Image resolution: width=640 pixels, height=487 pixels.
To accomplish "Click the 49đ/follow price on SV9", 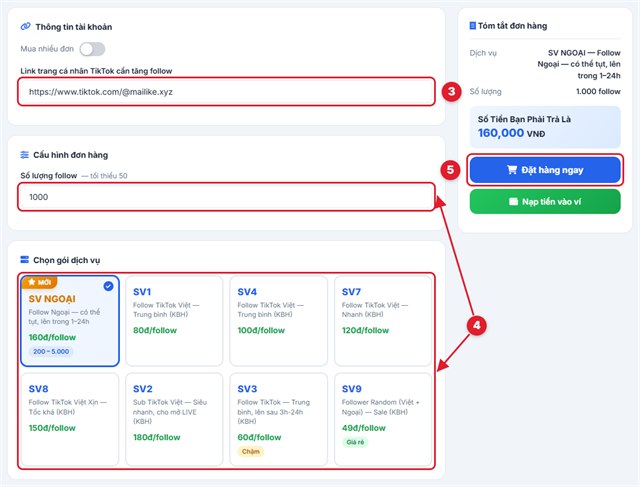I will pyautogui.click(x=364, y=428).
